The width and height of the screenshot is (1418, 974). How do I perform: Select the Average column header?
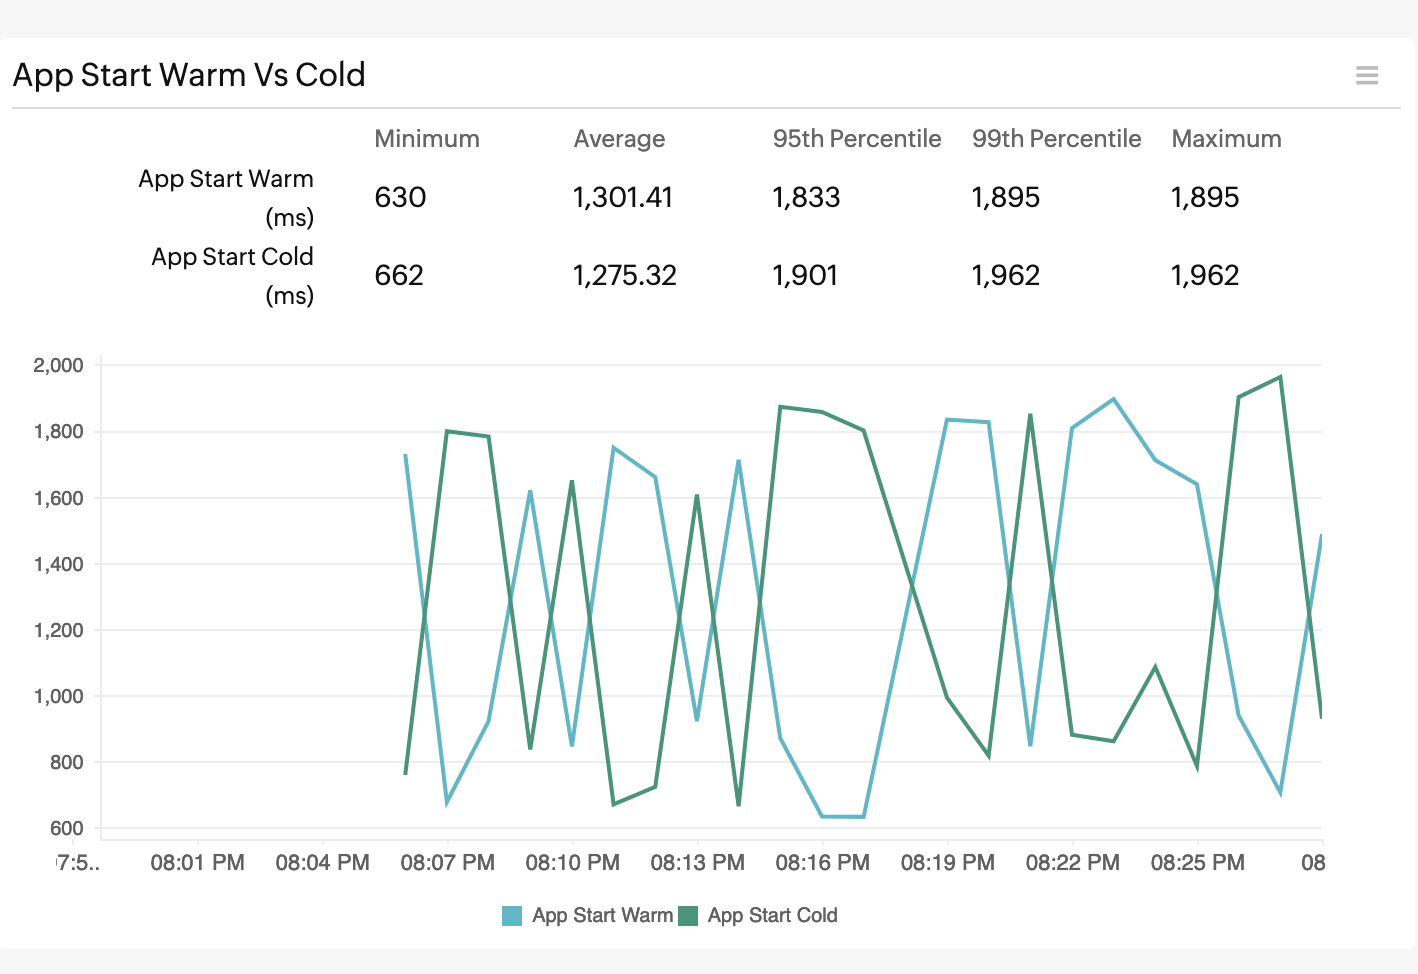619,139
